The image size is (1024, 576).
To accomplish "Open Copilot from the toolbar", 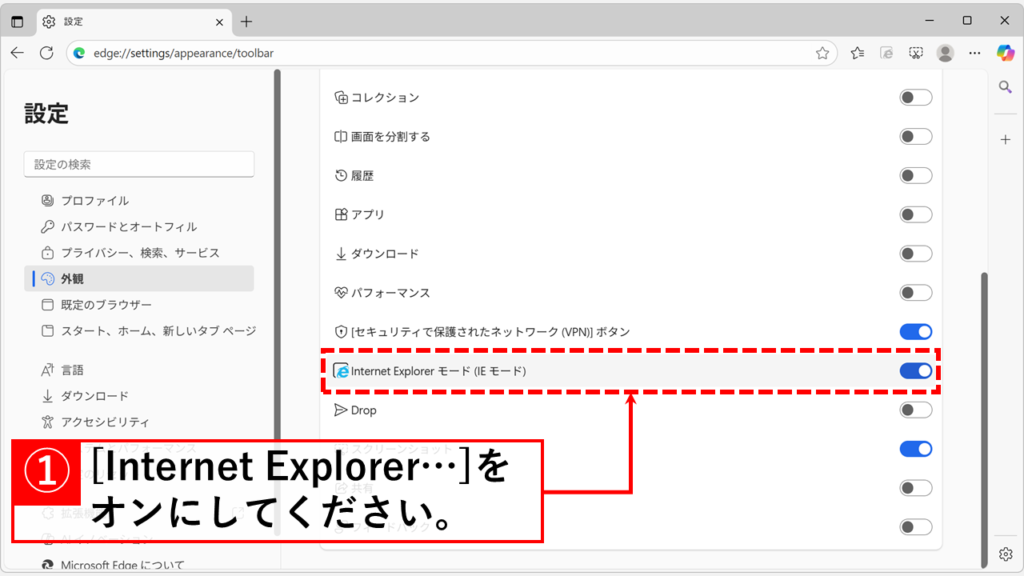I will click(x=1005, y=53).
